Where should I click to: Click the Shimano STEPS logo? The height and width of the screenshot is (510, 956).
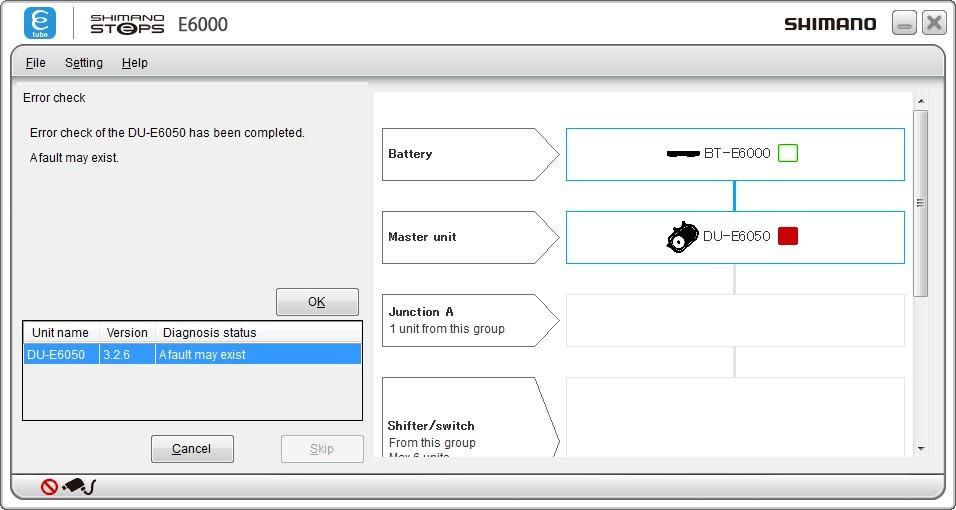127,24
